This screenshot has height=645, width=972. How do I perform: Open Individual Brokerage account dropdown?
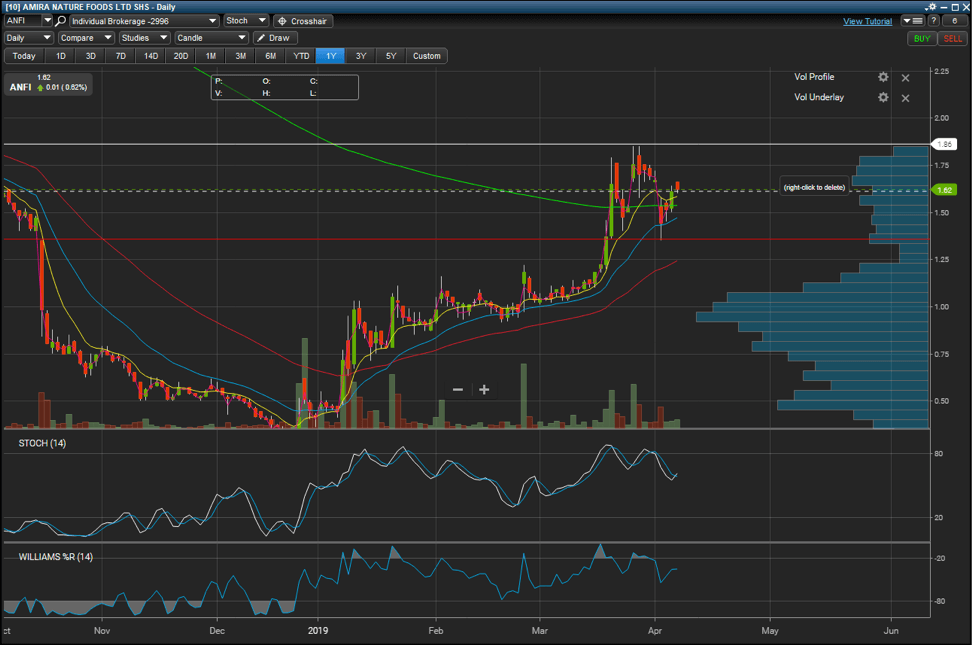click(x=144, y=21)
